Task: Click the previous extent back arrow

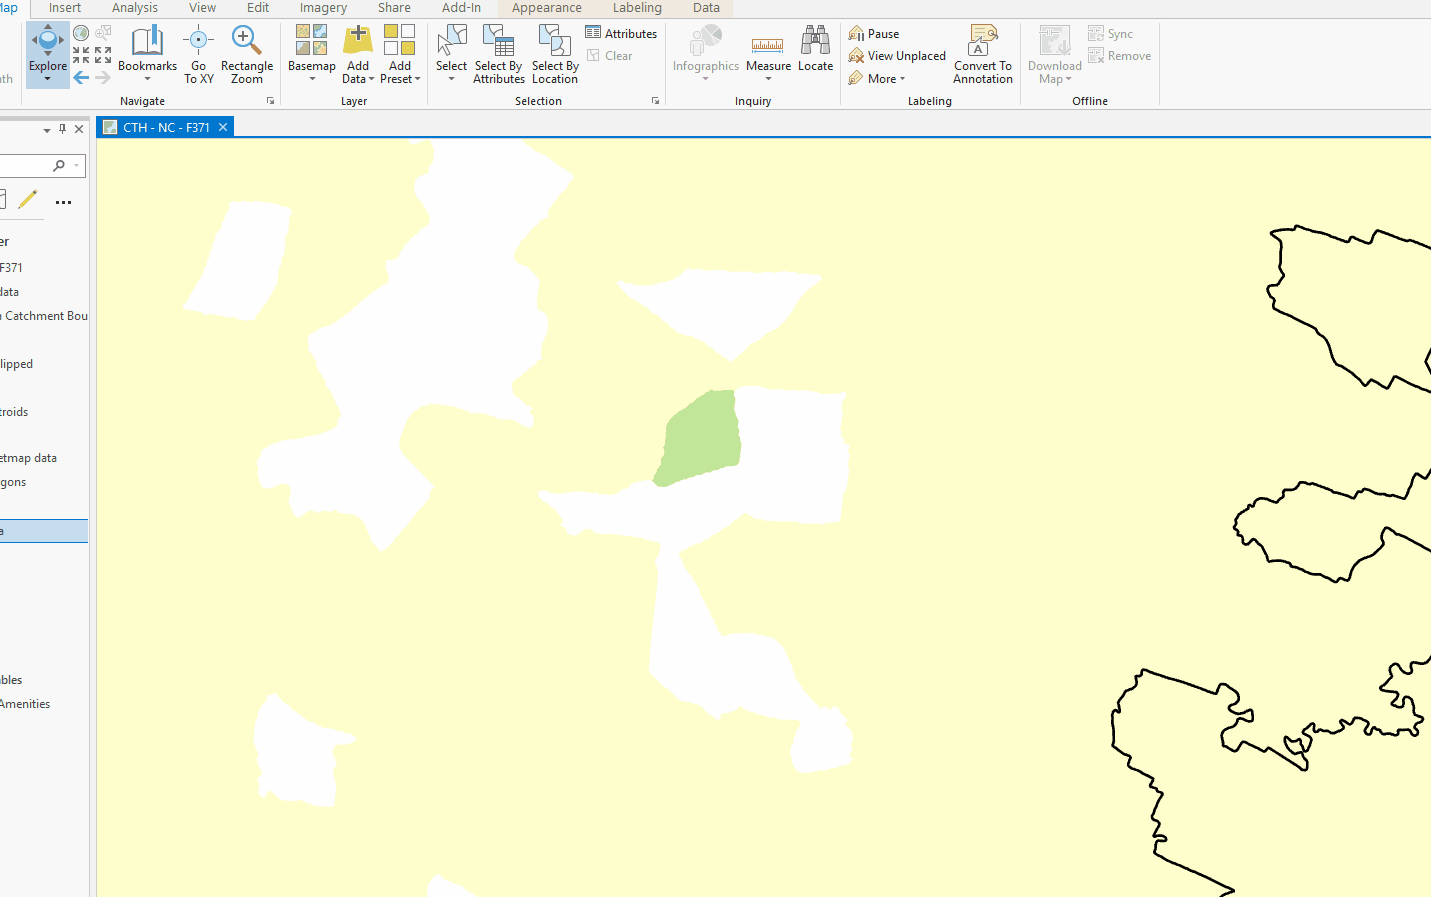Action: [80, 77]
